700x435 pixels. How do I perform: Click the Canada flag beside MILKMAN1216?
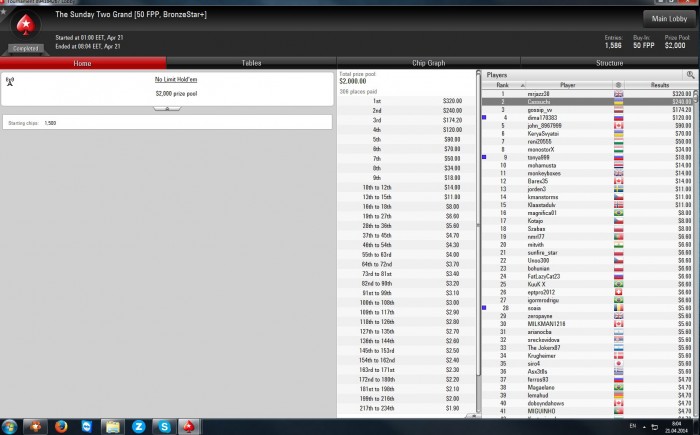click(x=618, y=324)
